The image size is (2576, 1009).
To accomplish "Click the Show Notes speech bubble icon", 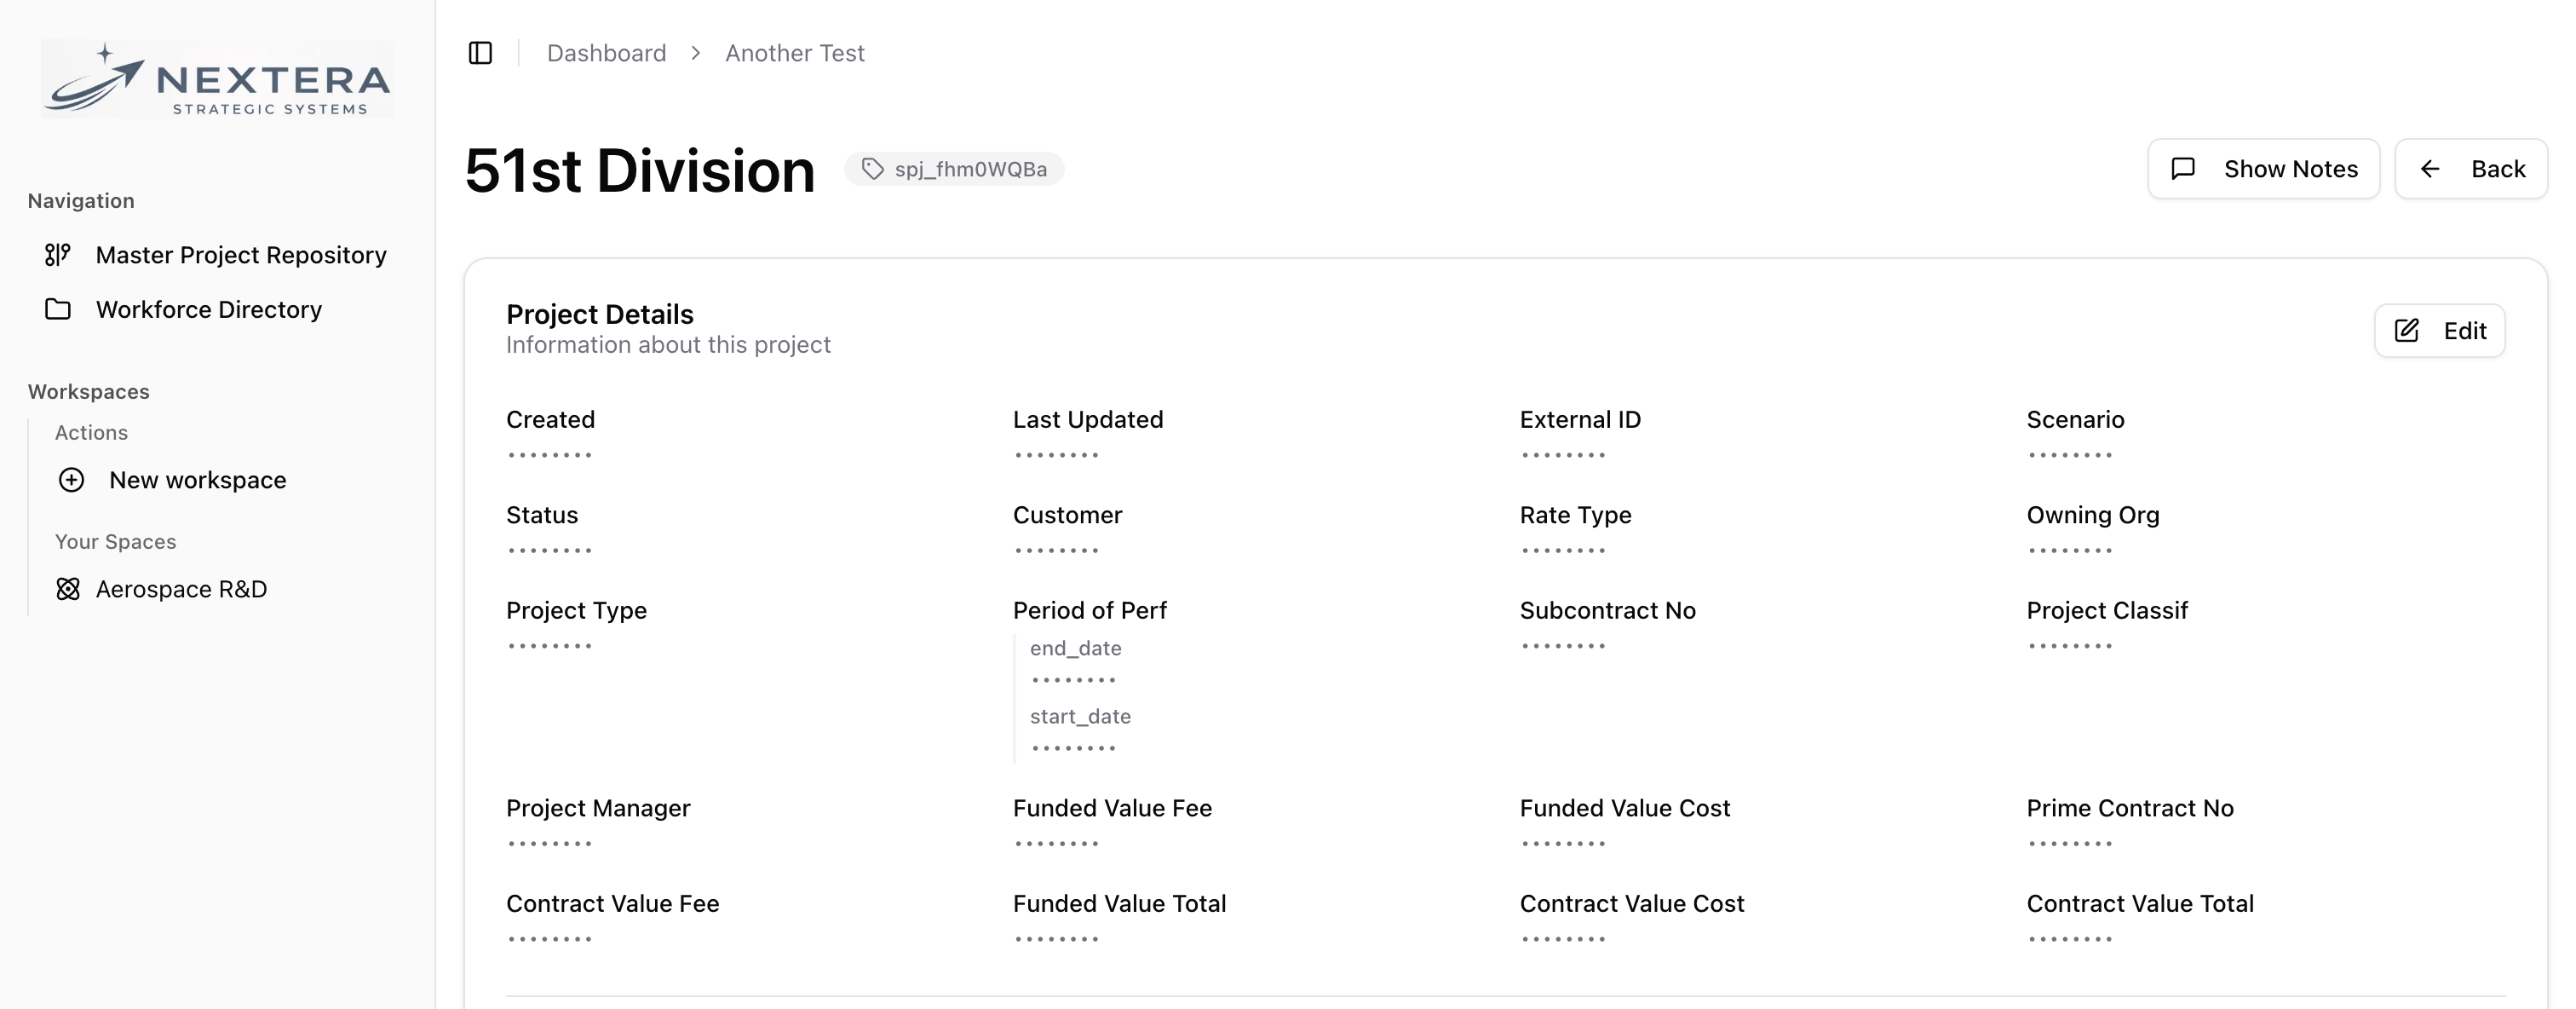I will pos(2183,169).
